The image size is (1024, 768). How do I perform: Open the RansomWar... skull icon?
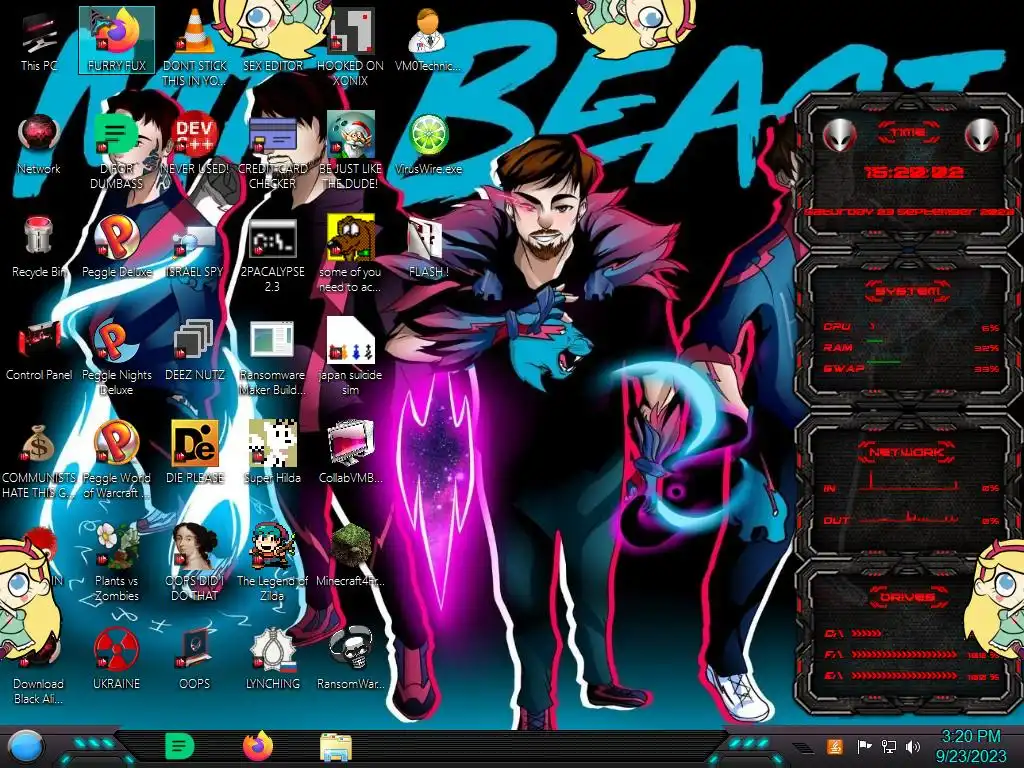tap(350, 658)
